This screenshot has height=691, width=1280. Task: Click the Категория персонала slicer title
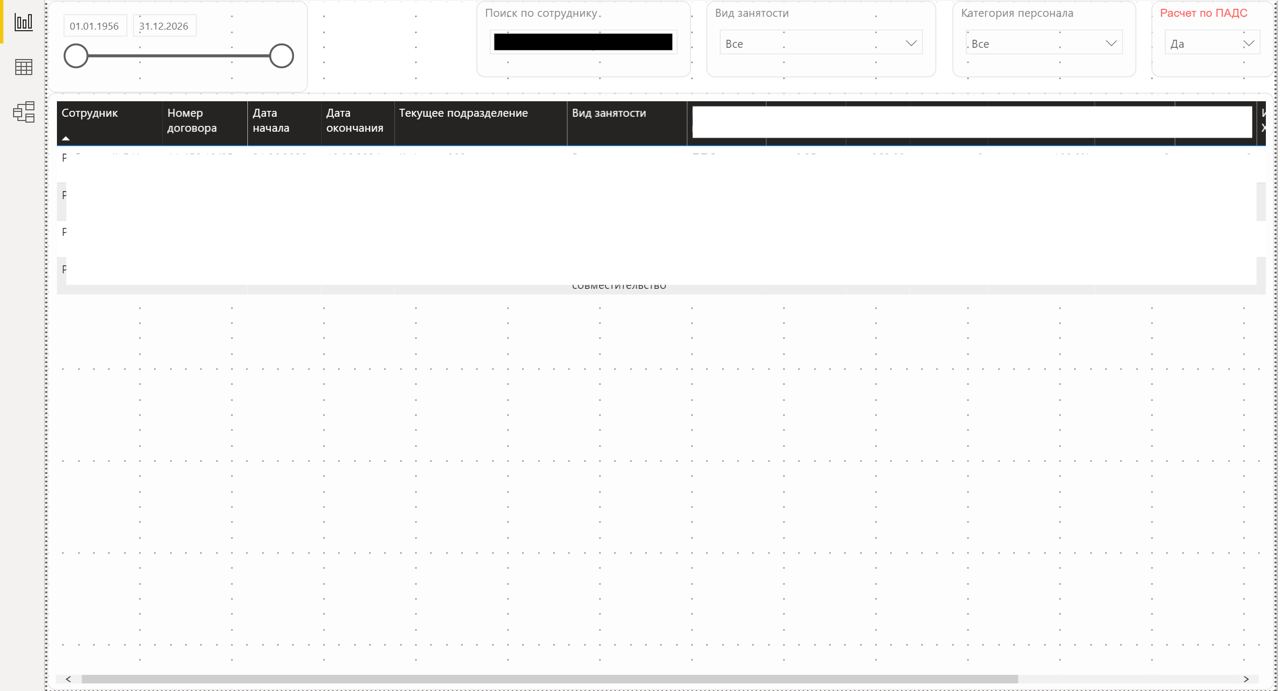click(1017, 13)
